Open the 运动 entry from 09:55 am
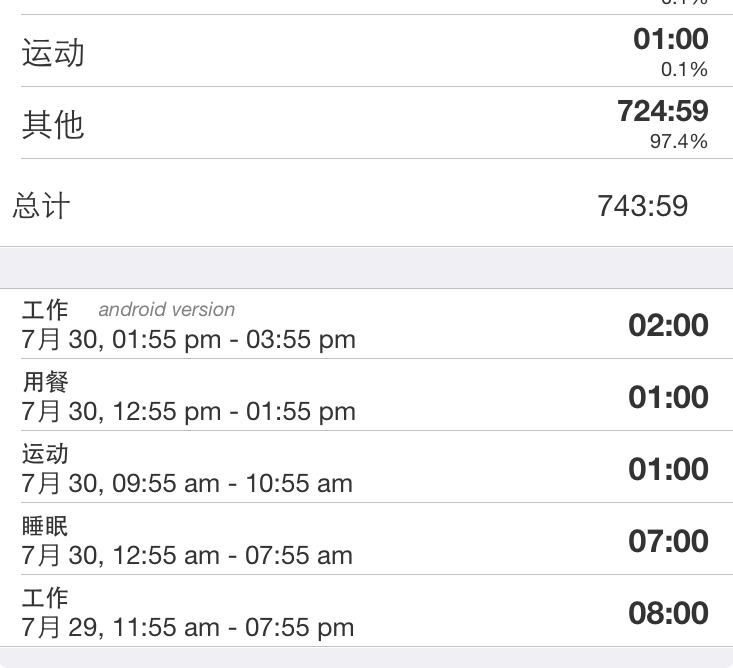 [366, 467]
